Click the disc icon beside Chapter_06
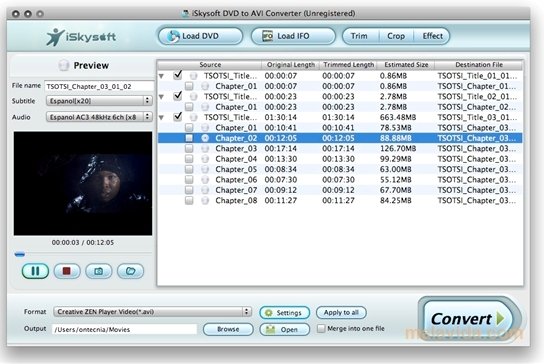The width and height of the screenshot is (544, 364). (x=205, y=180)
